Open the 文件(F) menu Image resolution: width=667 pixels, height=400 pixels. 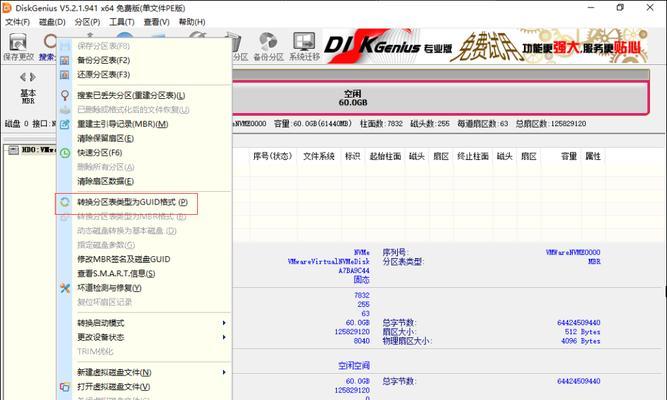click(17, 22)
